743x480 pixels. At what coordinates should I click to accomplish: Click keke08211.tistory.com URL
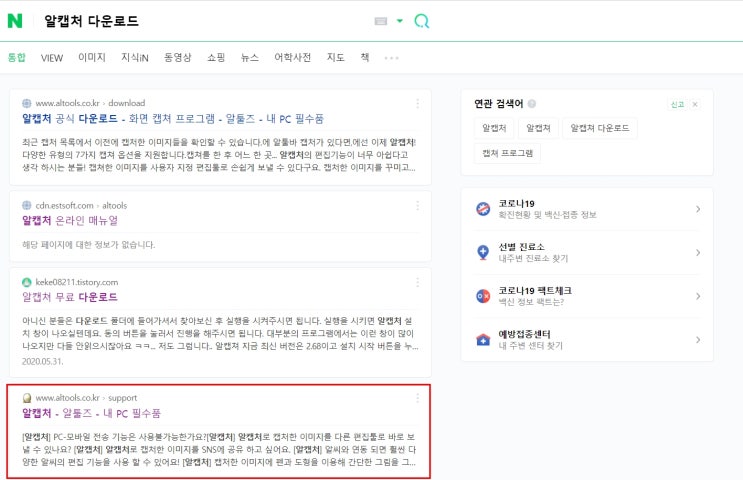tap(77, 282)
